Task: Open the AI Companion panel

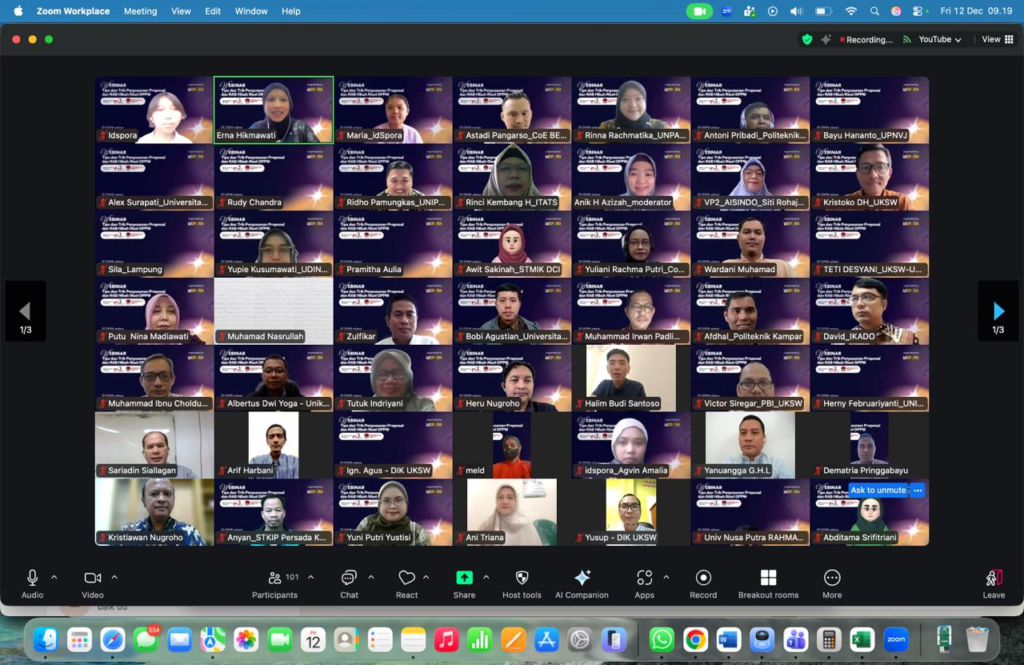Action: pos(581,578)
